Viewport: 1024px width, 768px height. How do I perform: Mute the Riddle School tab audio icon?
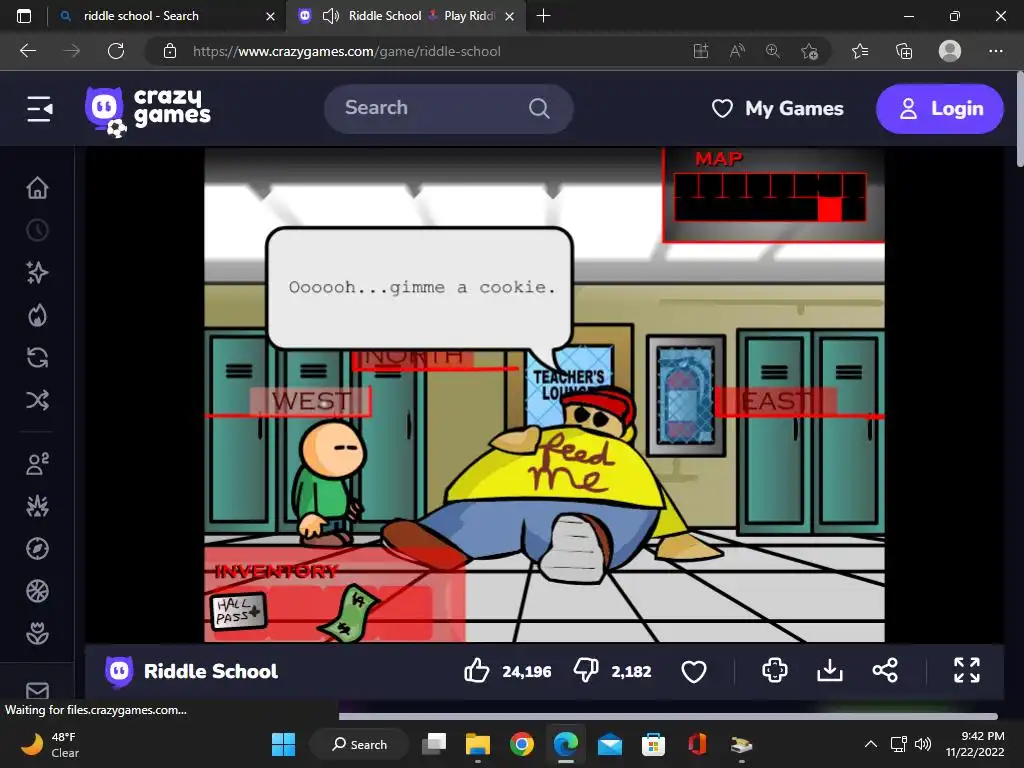click(330, 16)
